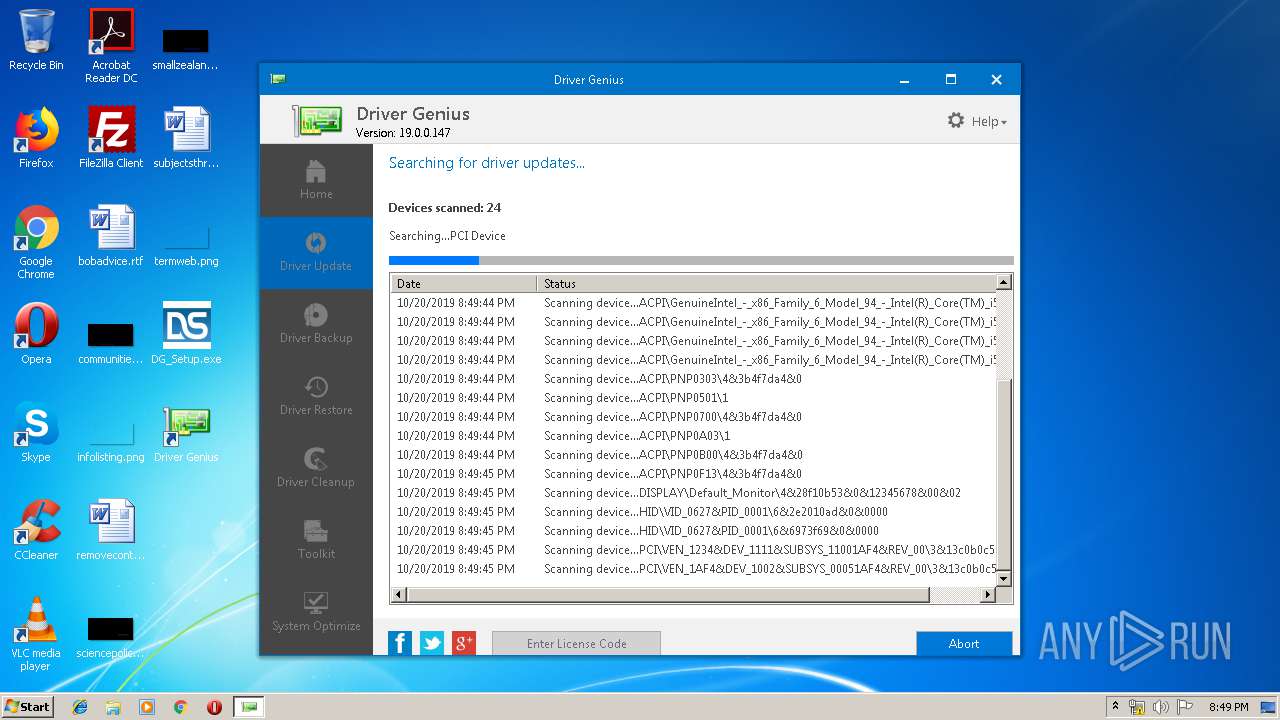Select row Scanning device ACPI\PNP0501\1
The image size is (1280, 720).
click(x=694, y=398)
